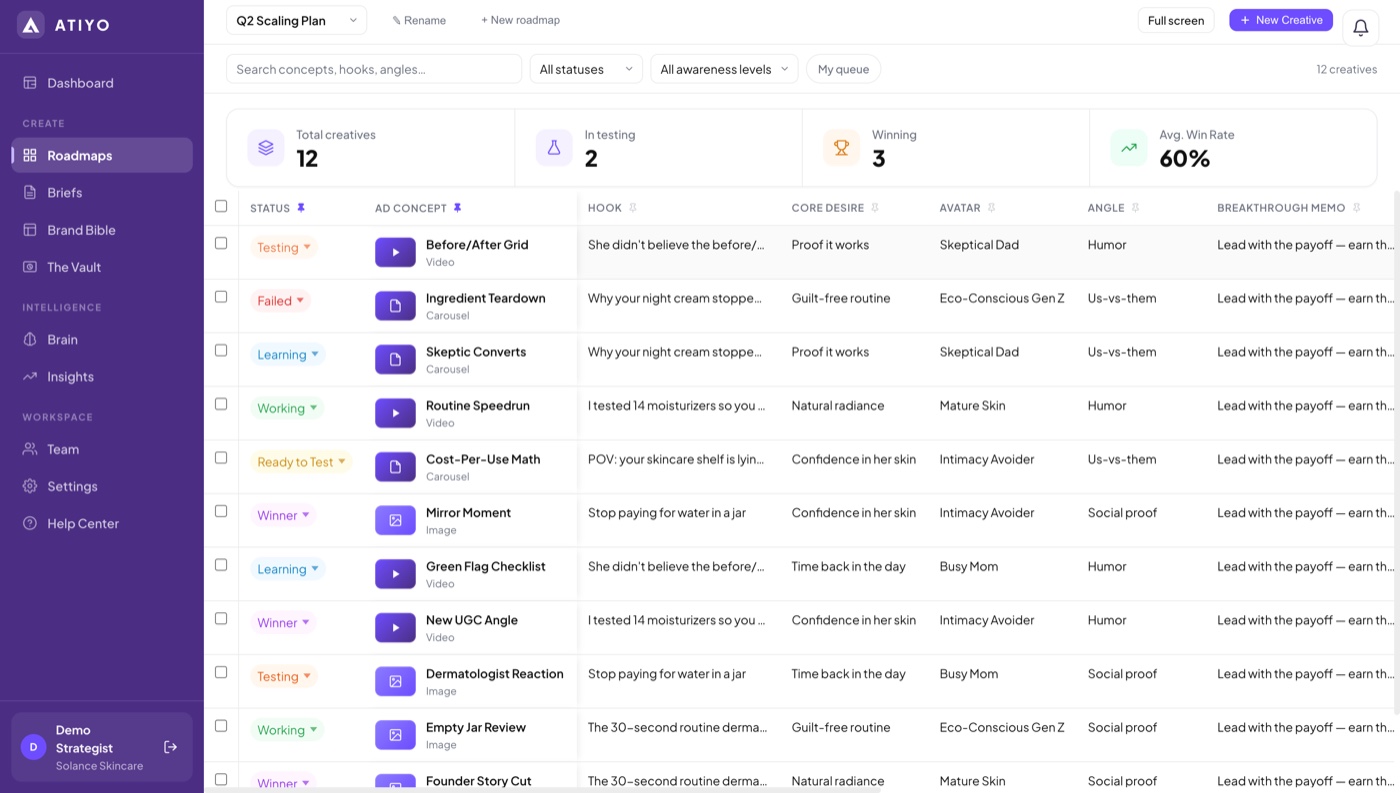The height and width of the screenshot is (793, 1400).
Task: Open the All statuses filter dropdown
Action: pos(586,69)
